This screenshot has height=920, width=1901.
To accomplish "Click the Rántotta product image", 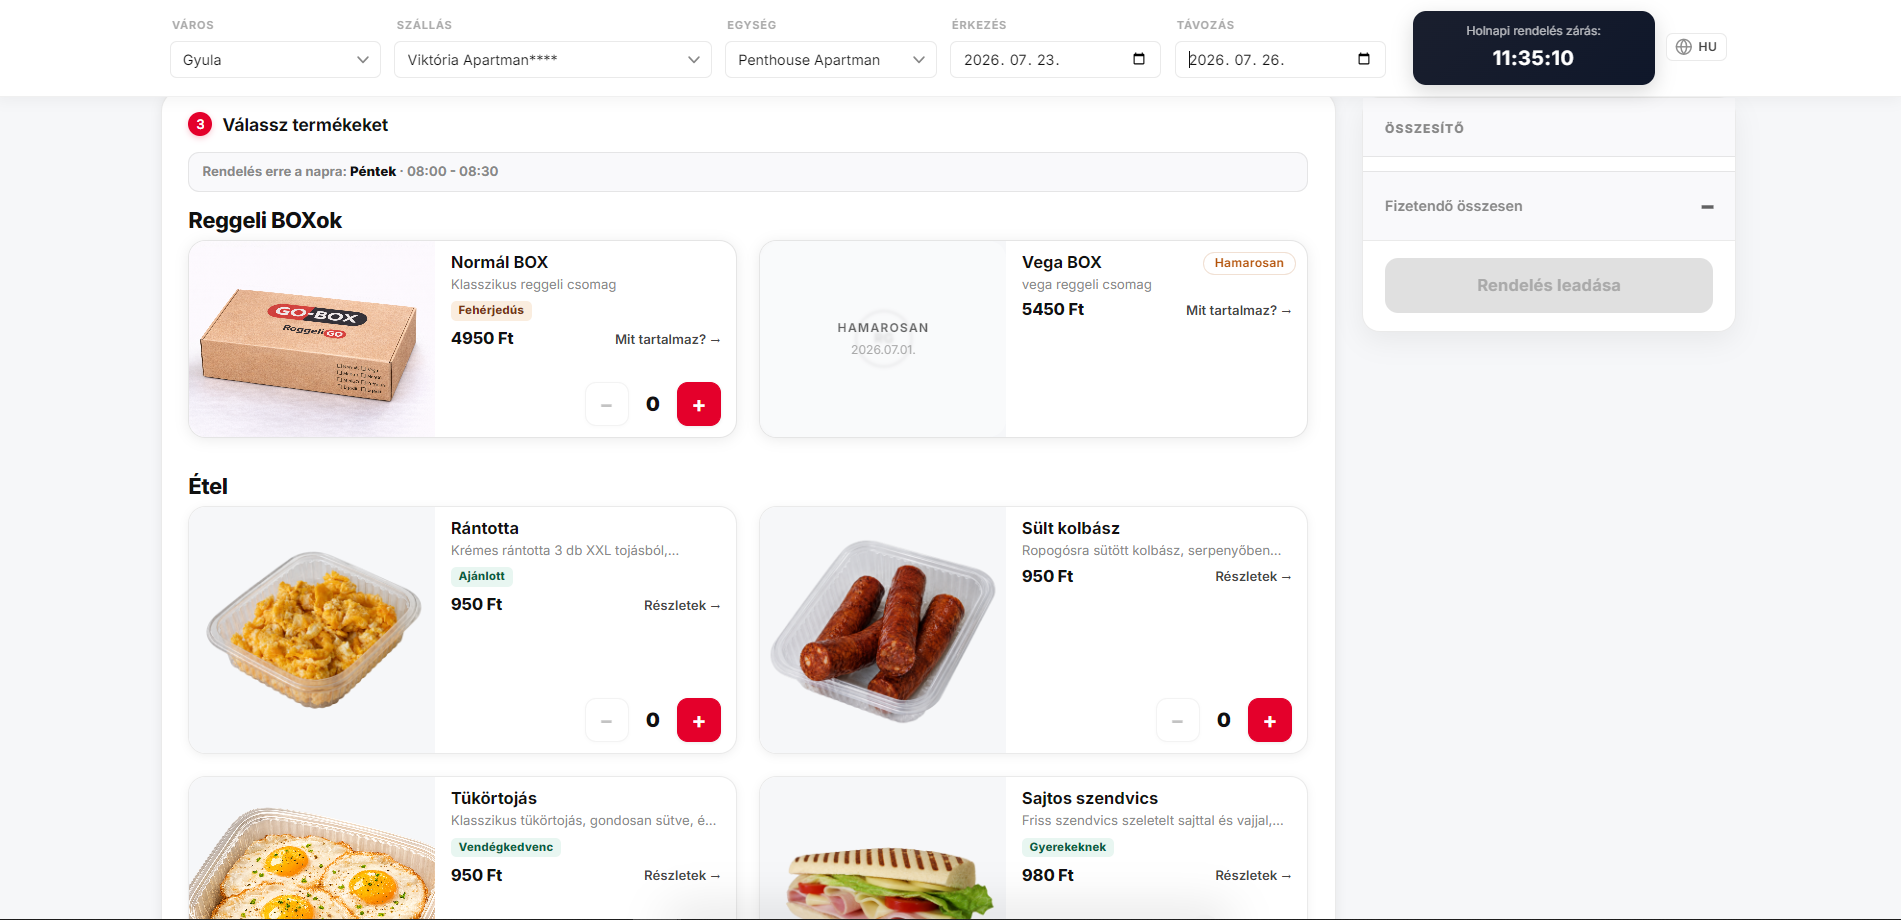I will (x=312, y=630).
